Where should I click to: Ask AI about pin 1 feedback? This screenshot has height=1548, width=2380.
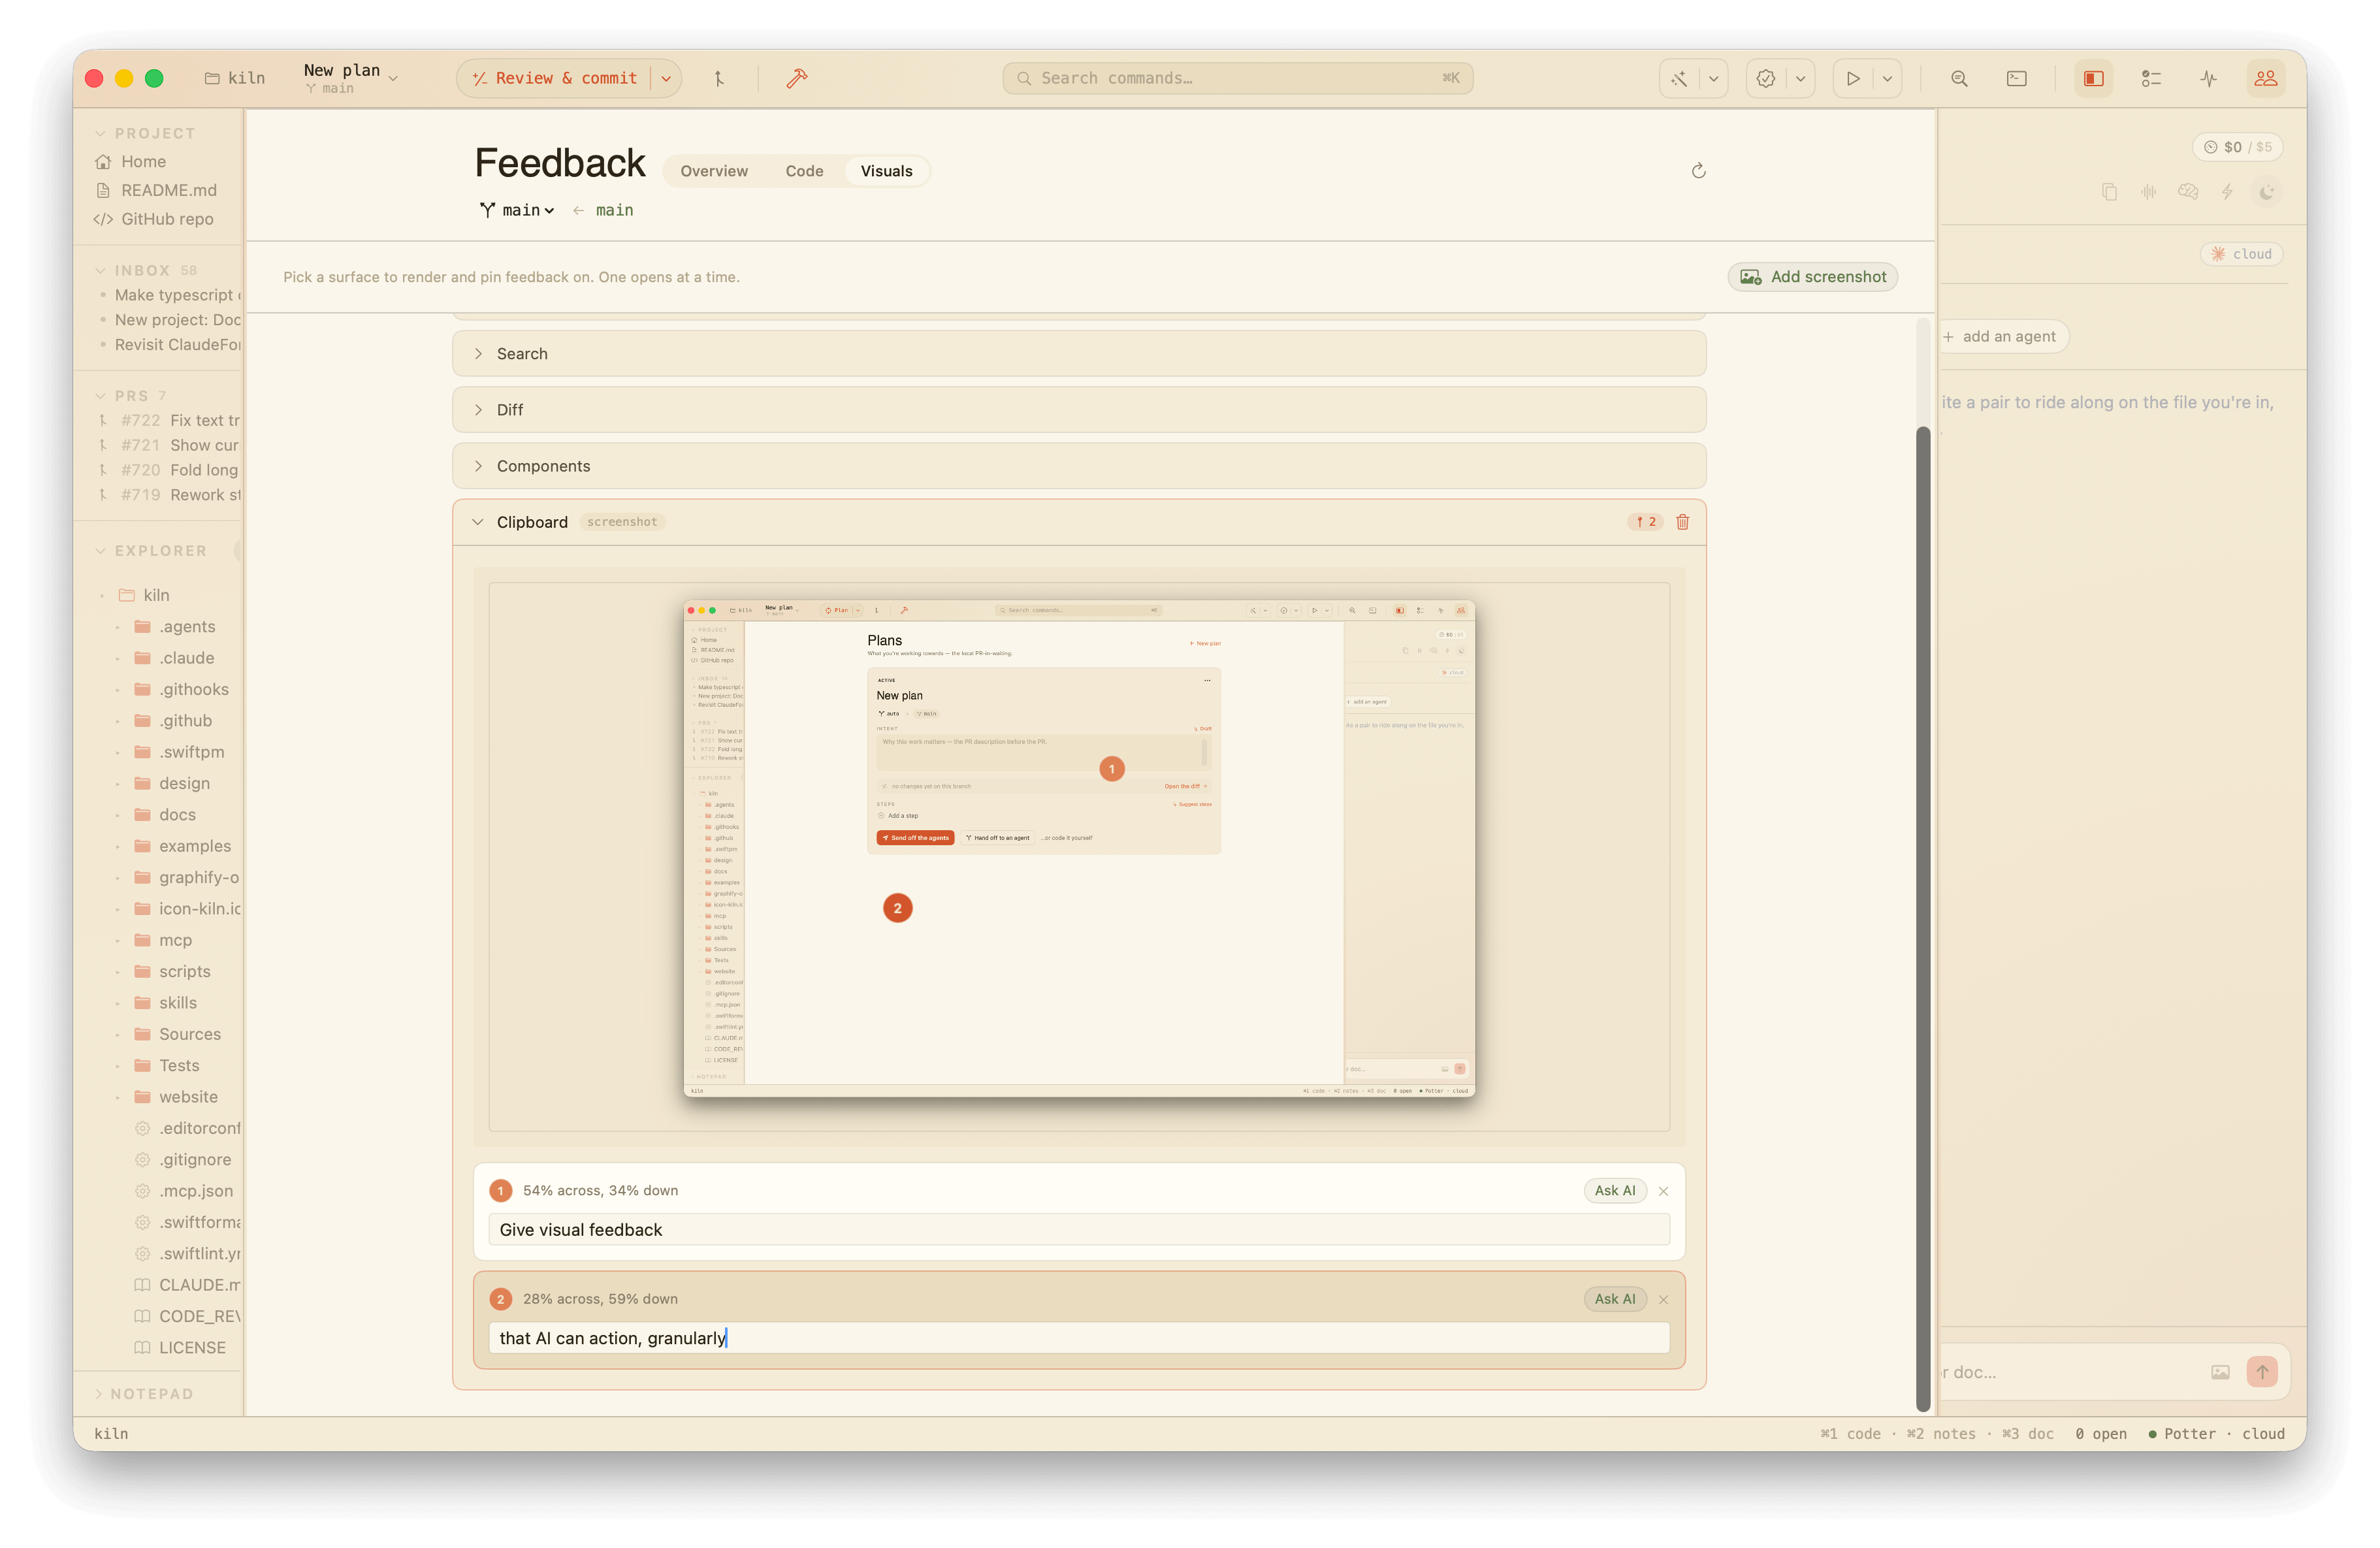1615,1191
